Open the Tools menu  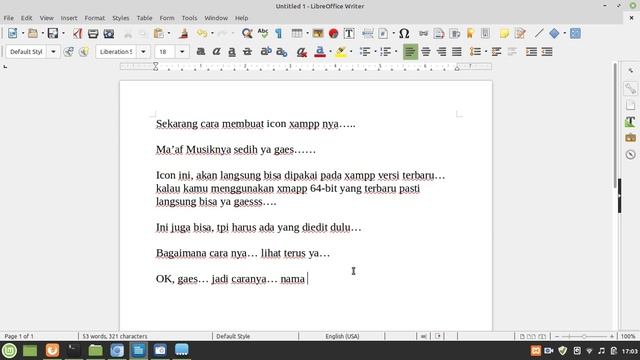coord(189,18)
